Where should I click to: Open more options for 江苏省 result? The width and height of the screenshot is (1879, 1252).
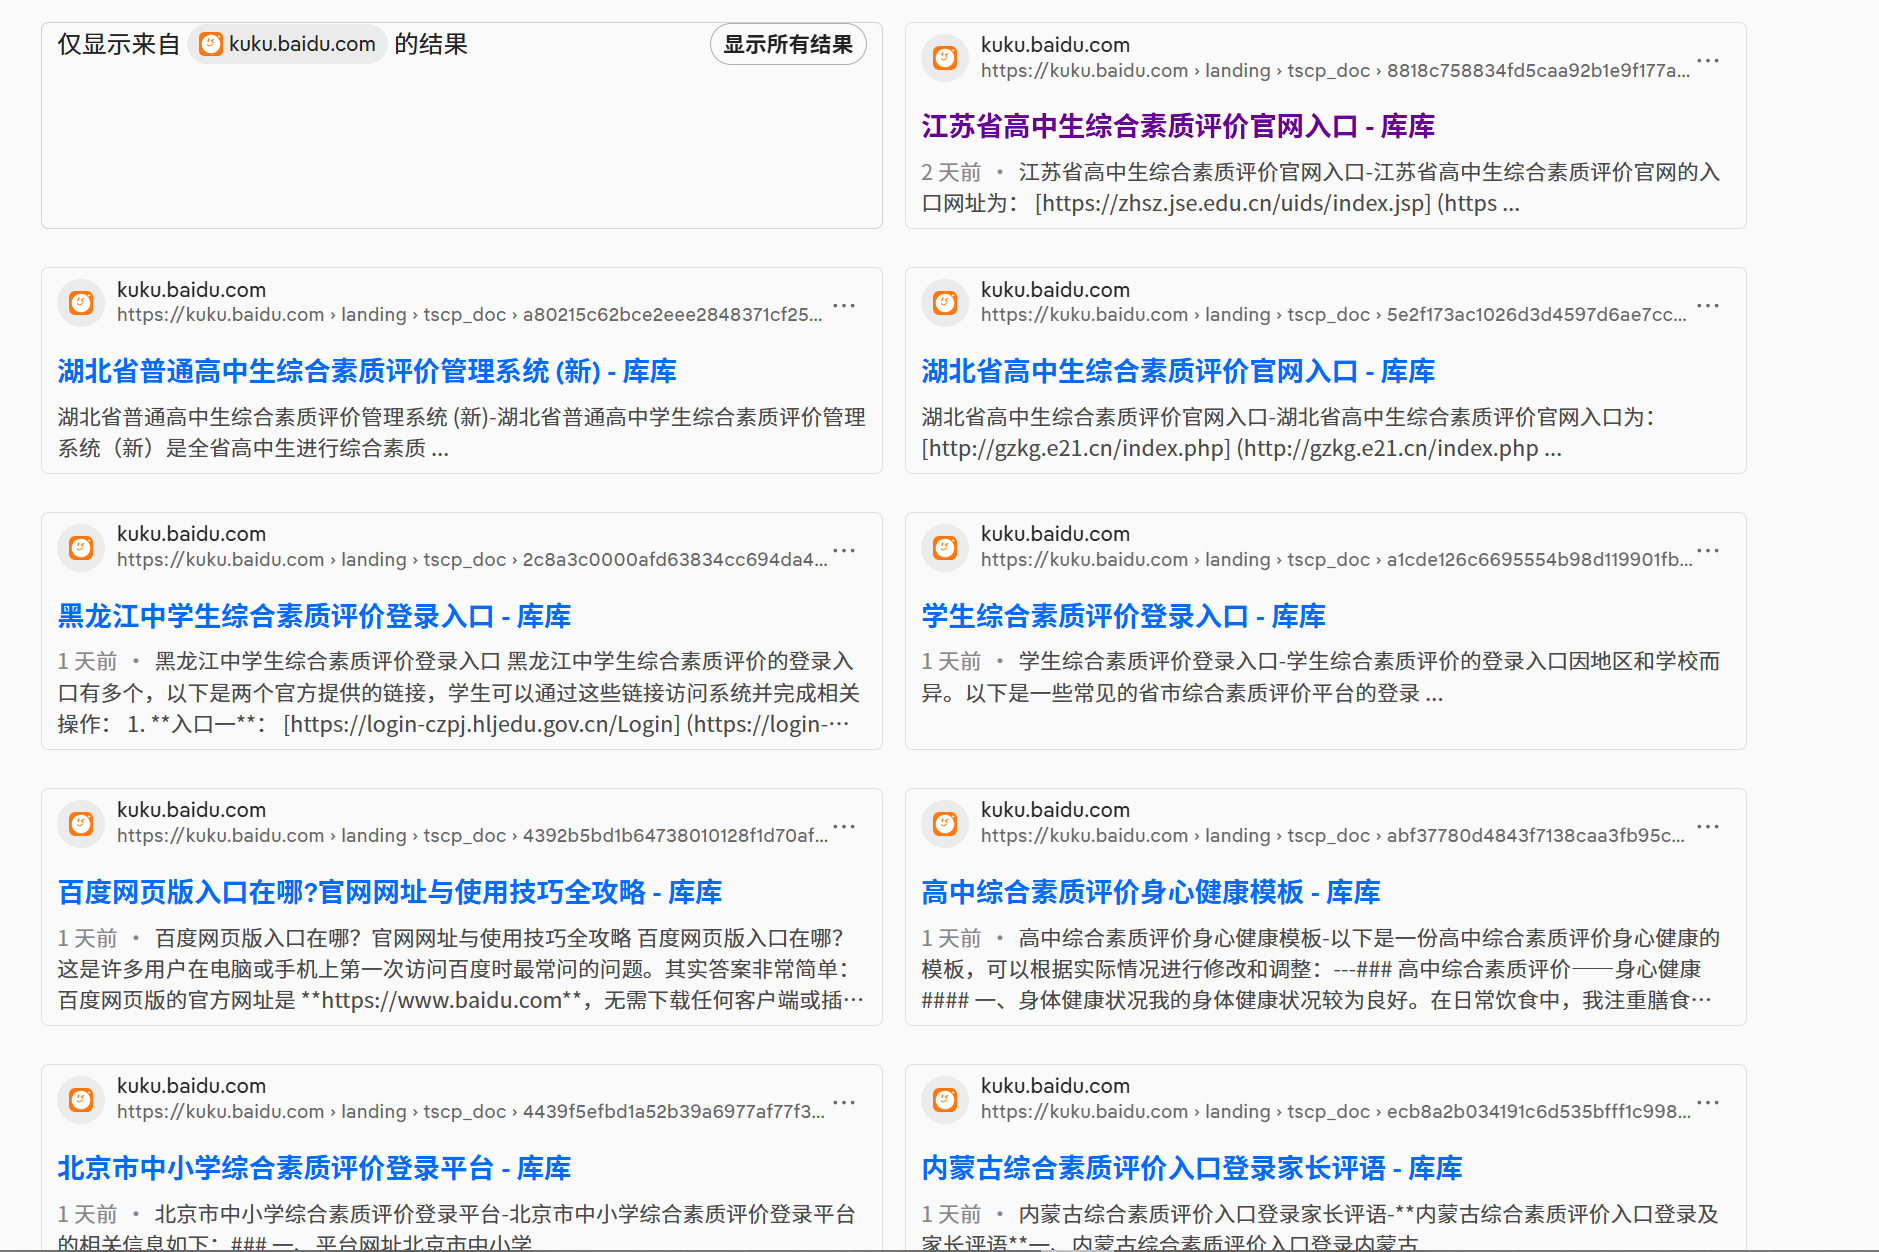point(1708,61)
